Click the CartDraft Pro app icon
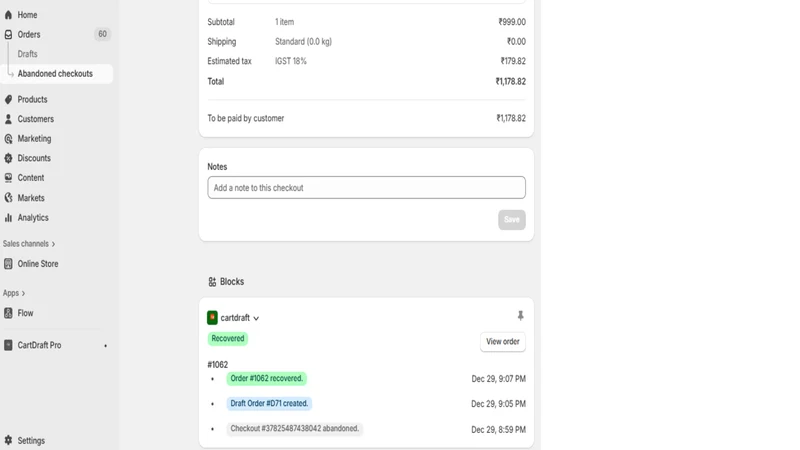Screen dimensions: 800x450 tap(8, 345)
